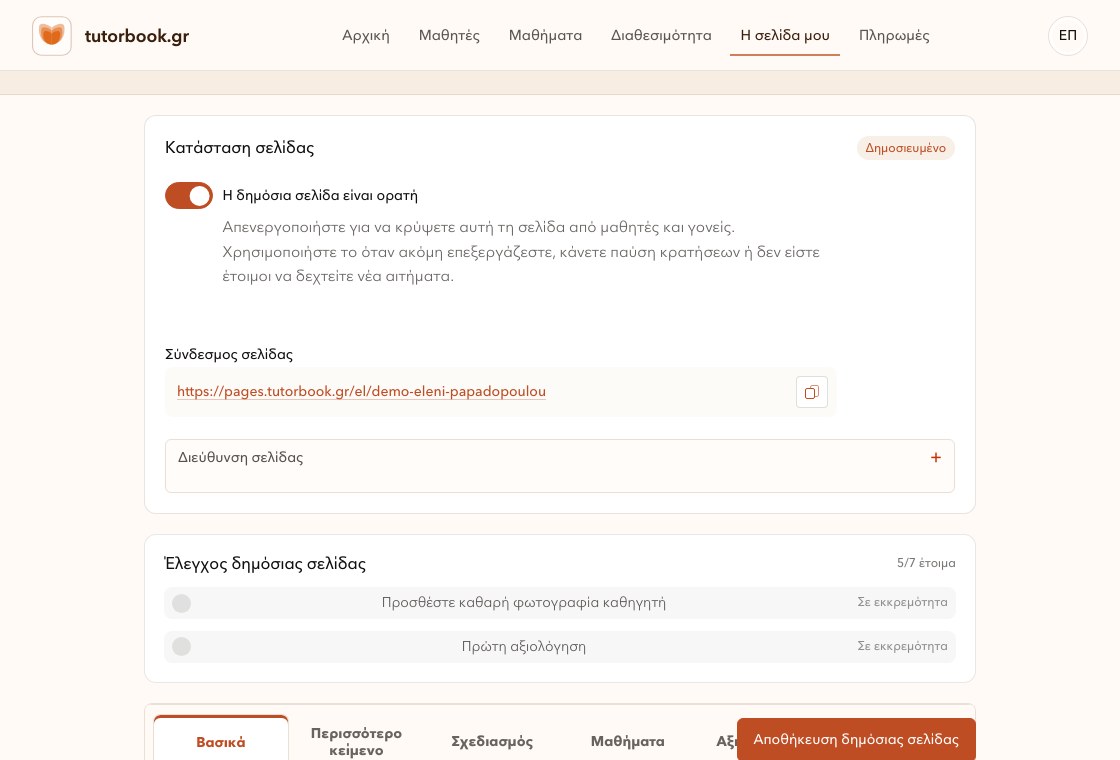Switch to the Σχεδιασμός tab
The width and height of the screenshot is (1120, 760).
[491, 741]
